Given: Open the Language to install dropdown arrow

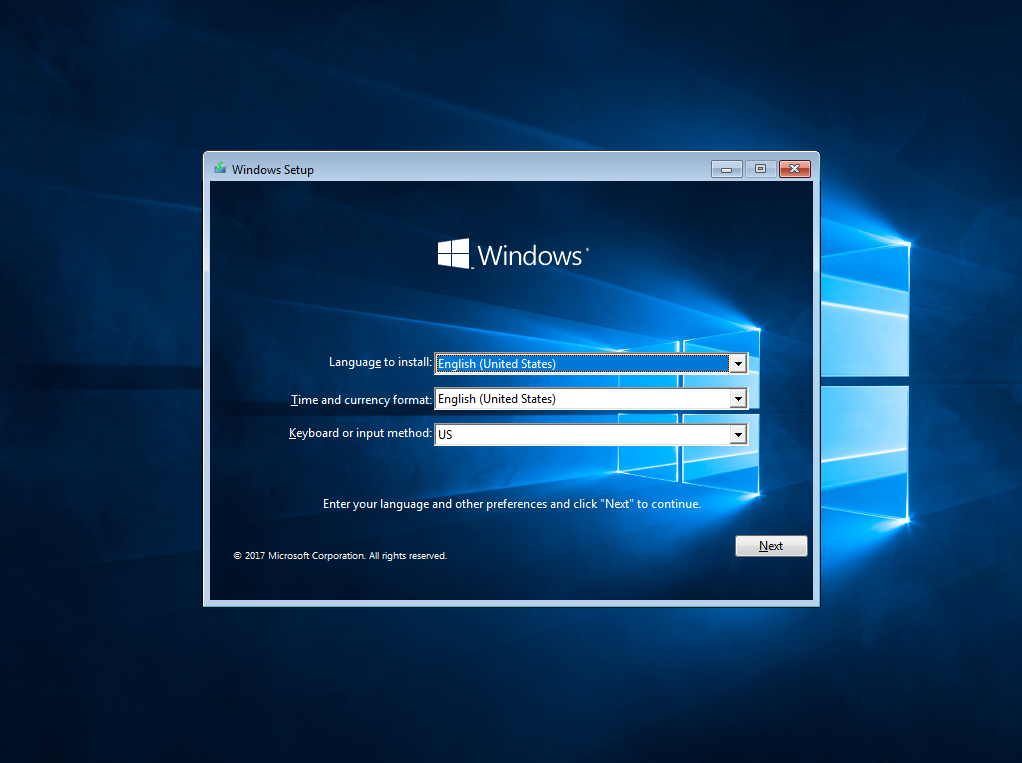Looking at the screenshot, I should 738,364.
